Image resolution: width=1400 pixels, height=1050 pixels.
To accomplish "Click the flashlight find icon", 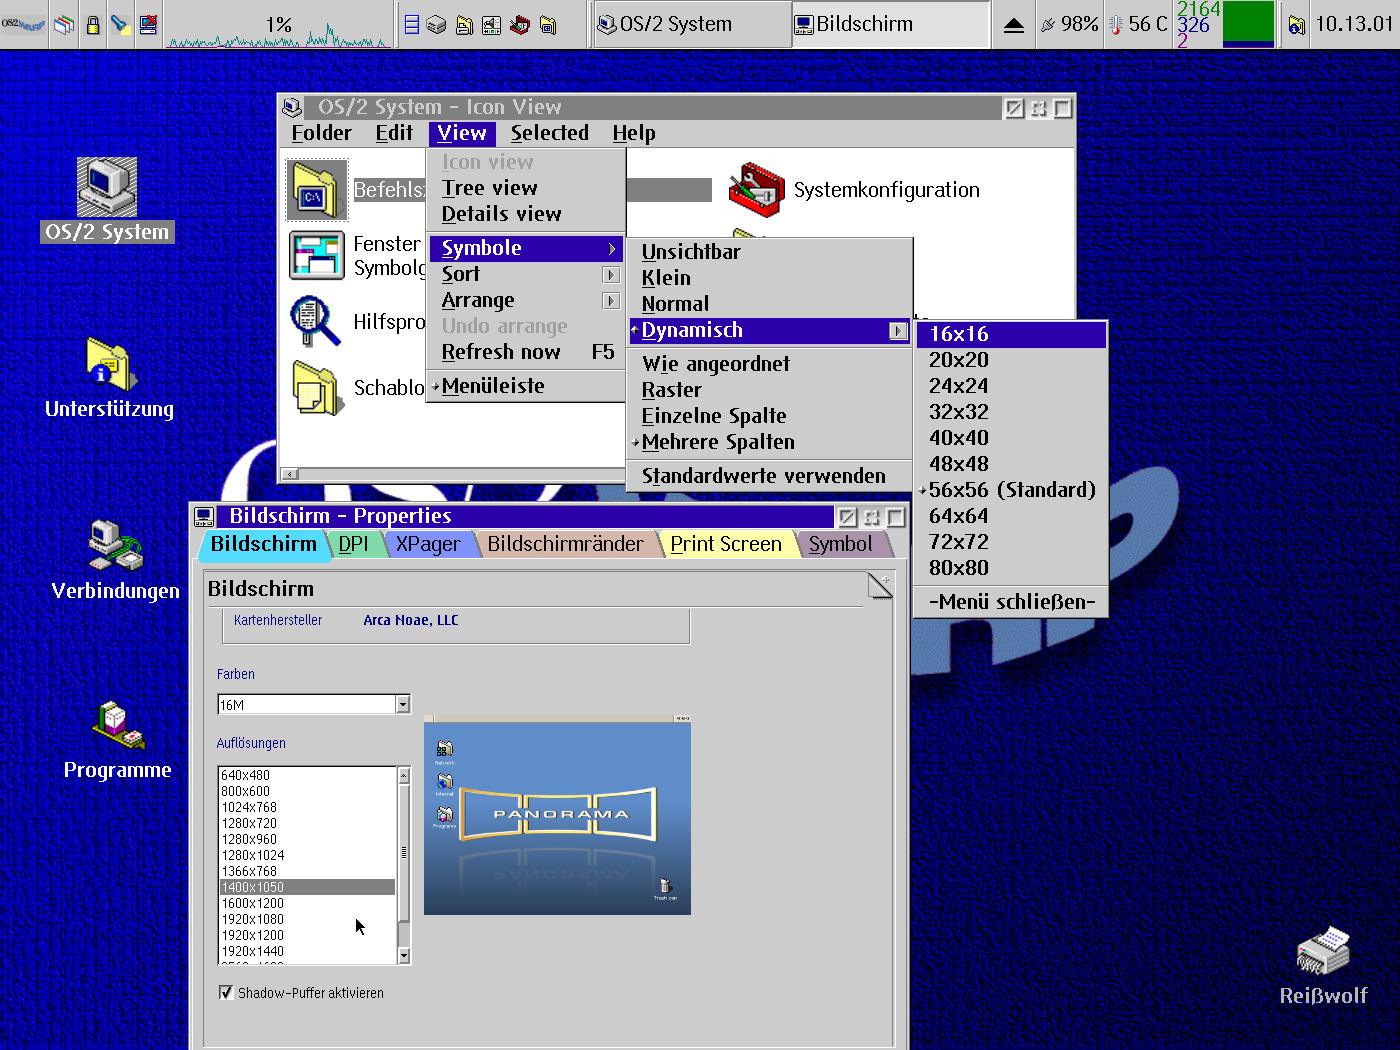I will [x=121, y=24].
